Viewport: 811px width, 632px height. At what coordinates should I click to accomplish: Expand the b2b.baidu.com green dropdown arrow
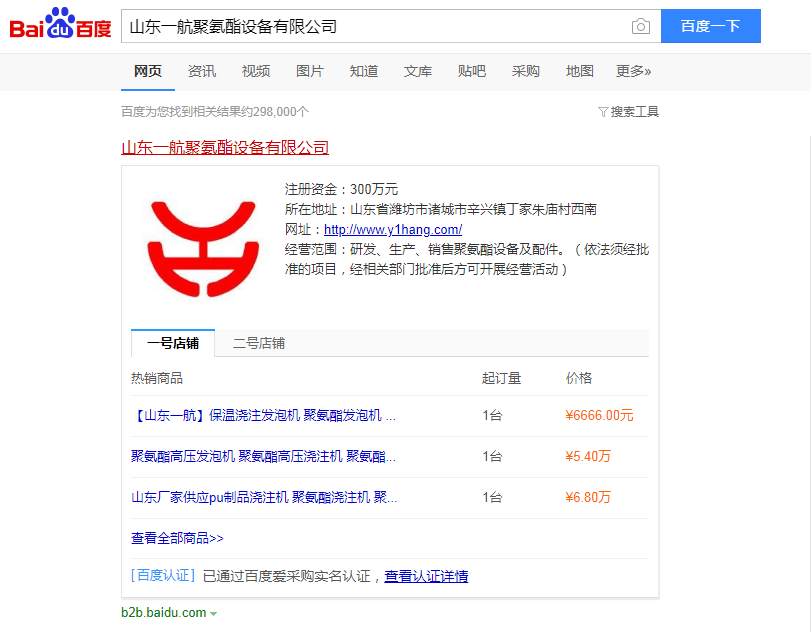(214, 613)
